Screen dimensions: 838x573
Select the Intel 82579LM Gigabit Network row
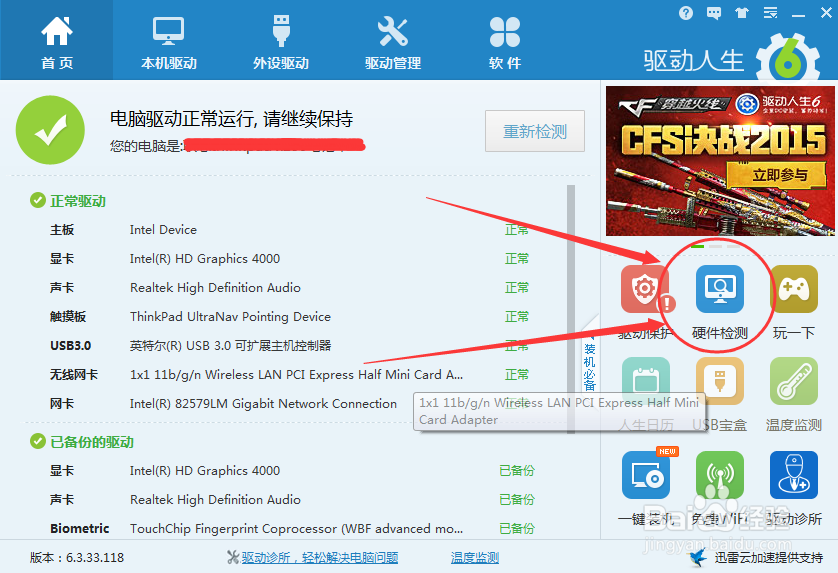click(x=289, y=404)
